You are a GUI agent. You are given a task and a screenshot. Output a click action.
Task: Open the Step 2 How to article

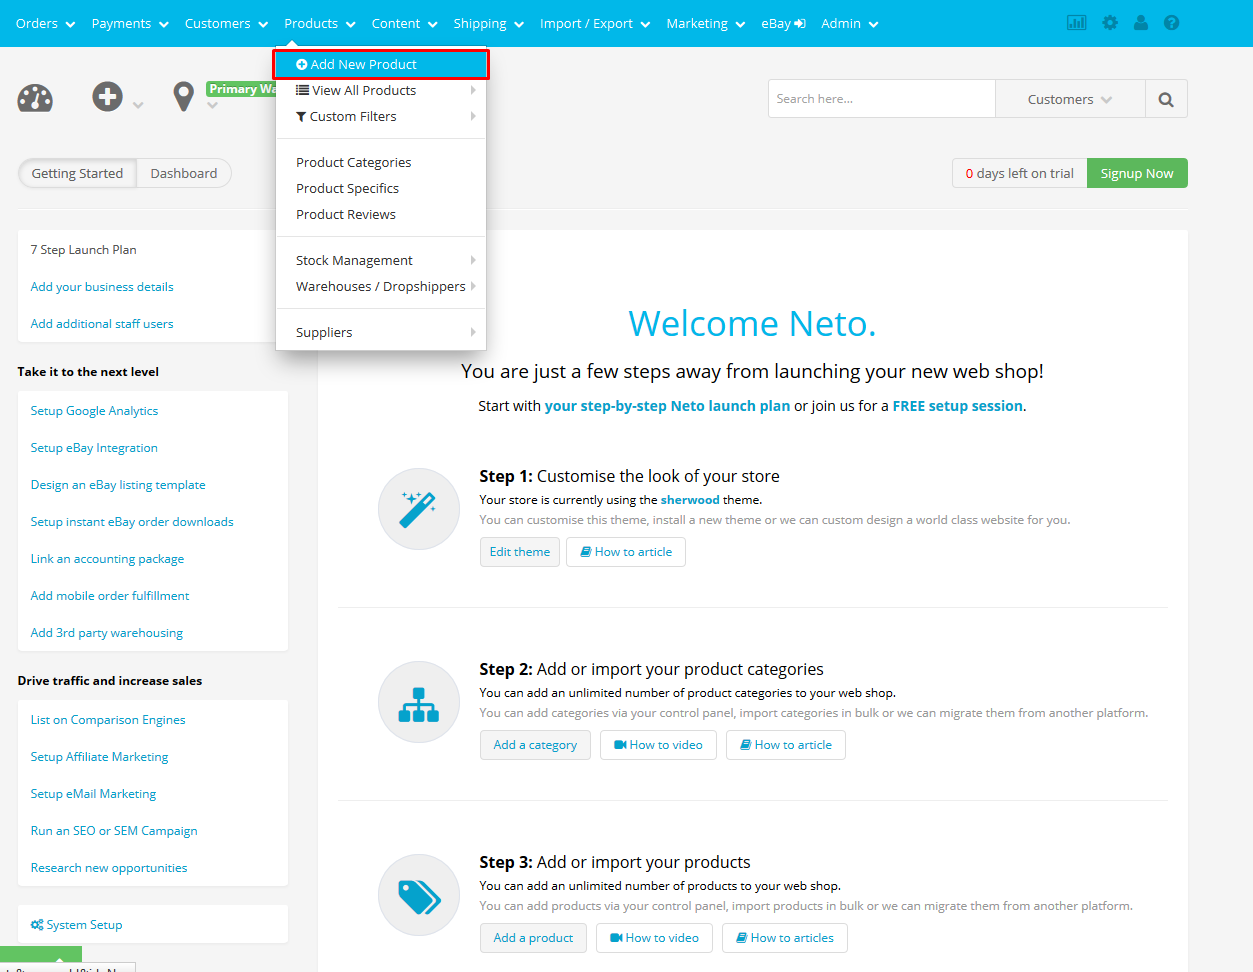[x=786, y=745]
